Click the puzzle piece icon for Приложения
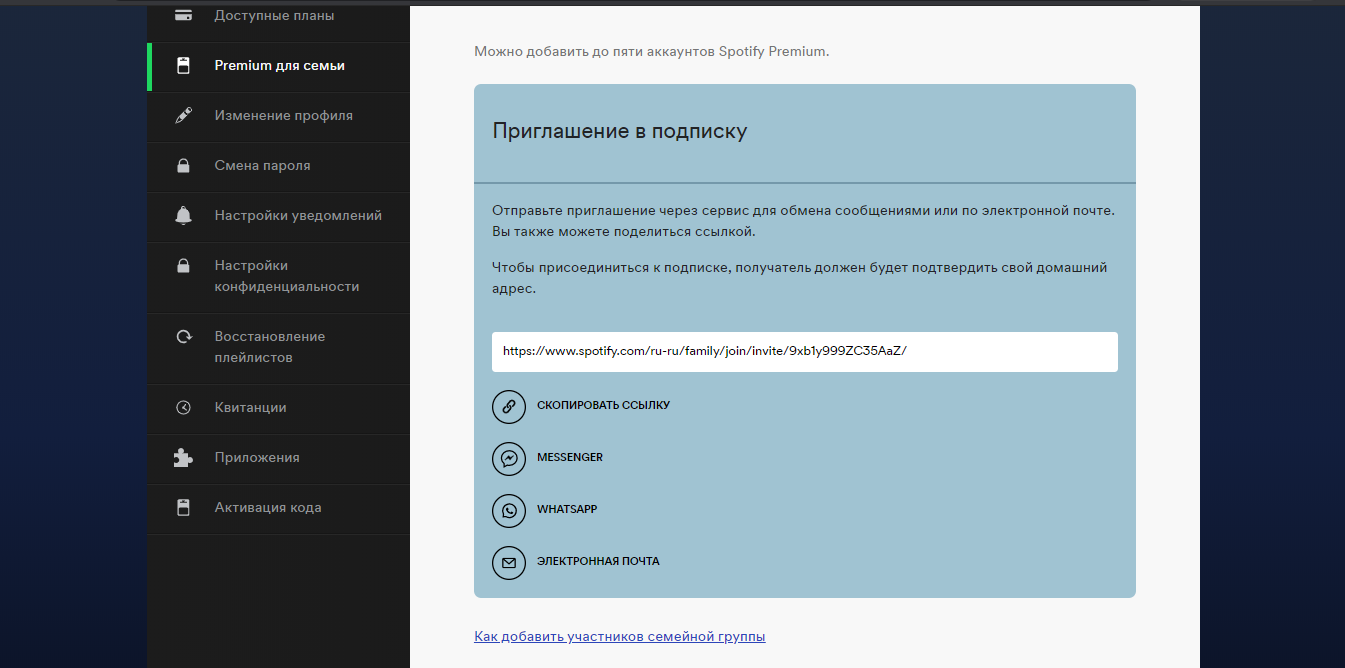The width and height of the screenshot is (1345, 668). pos(183,458)
